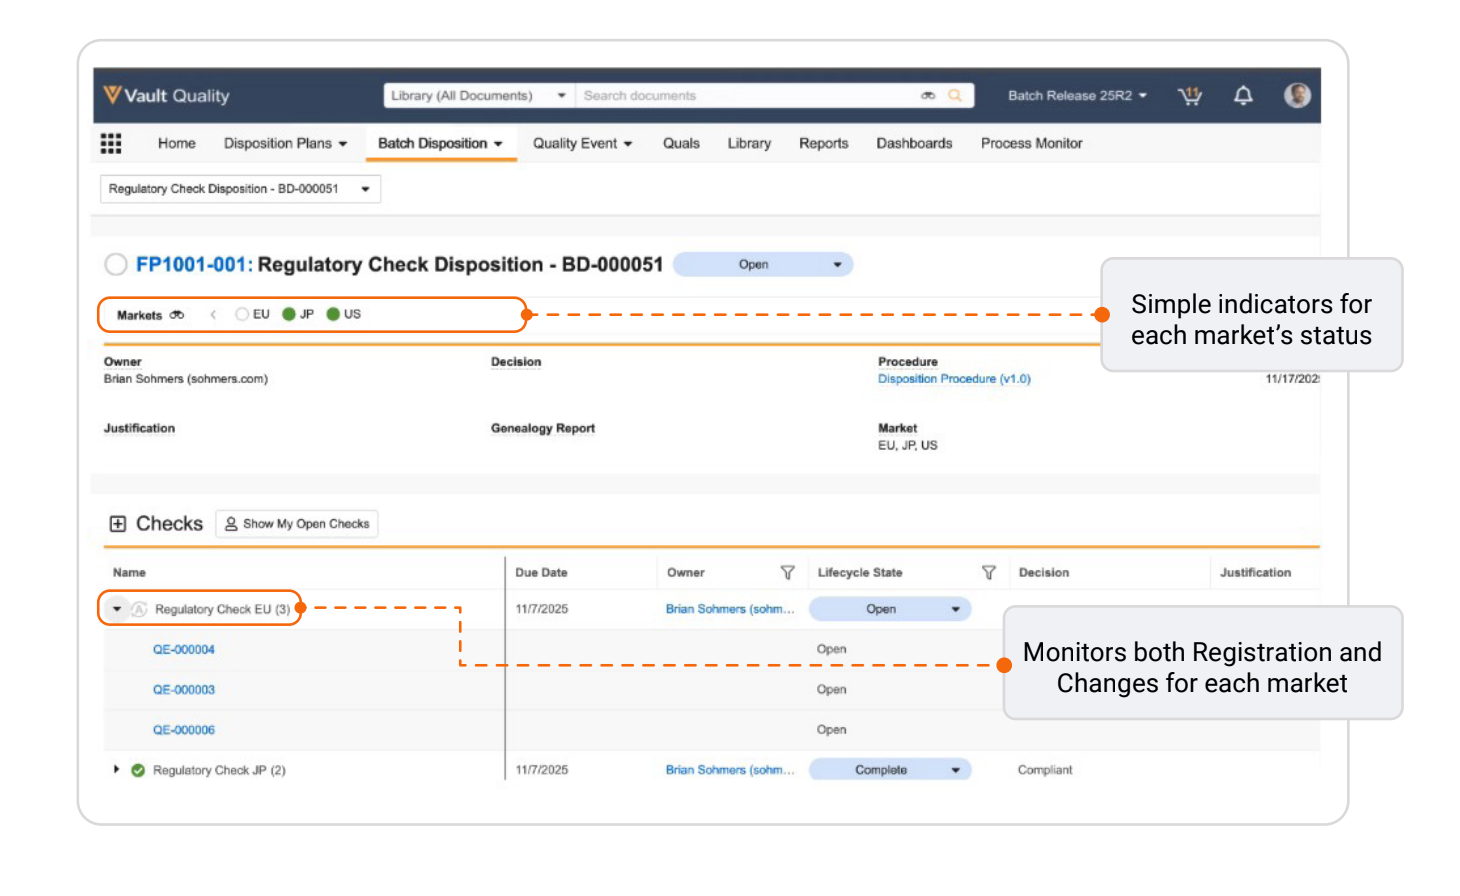Open Brian Sohmers owner link for JP check
This screenshot has width=1460, height=896.
pyautogui.click(x=730, y=770)
